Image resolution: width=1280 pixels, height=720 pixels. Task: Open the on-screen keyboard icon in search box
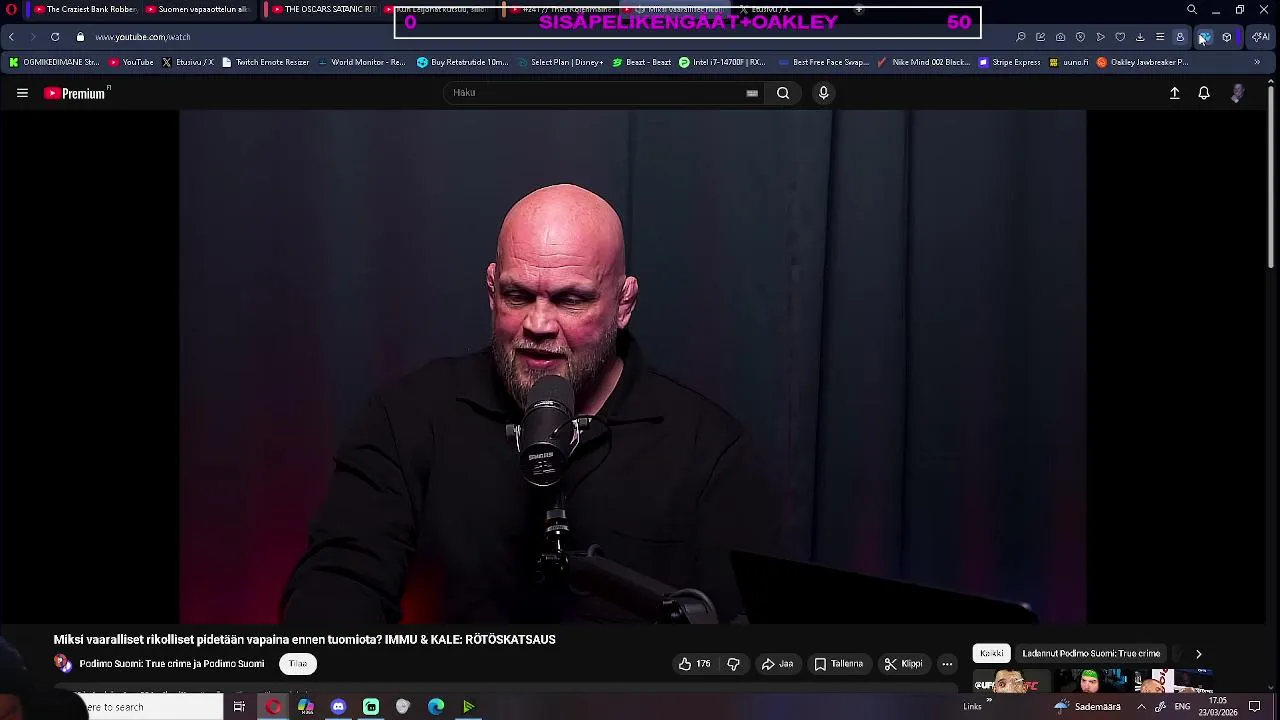coord(752,93)
